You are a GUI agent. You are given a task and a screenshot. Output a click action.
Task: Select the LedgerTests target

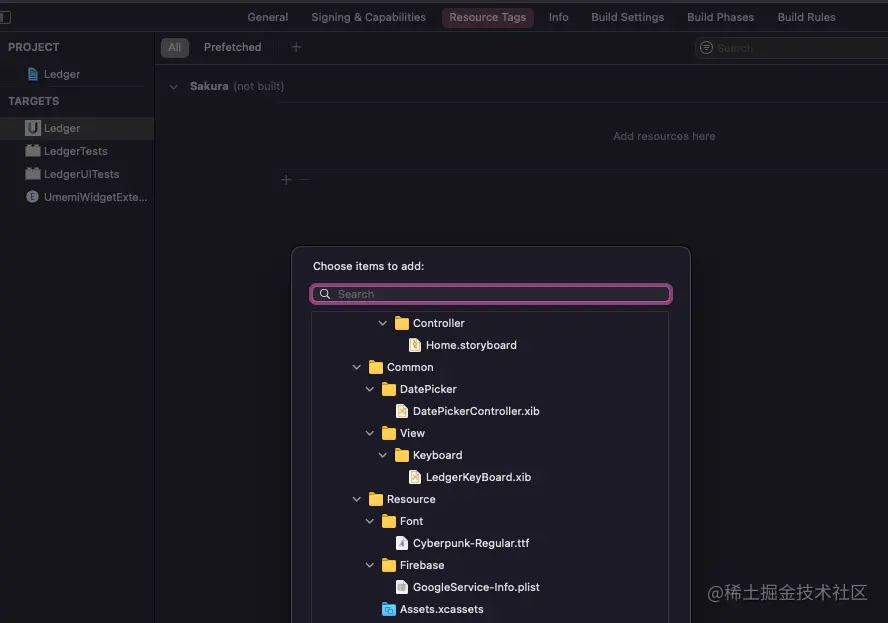77,151
